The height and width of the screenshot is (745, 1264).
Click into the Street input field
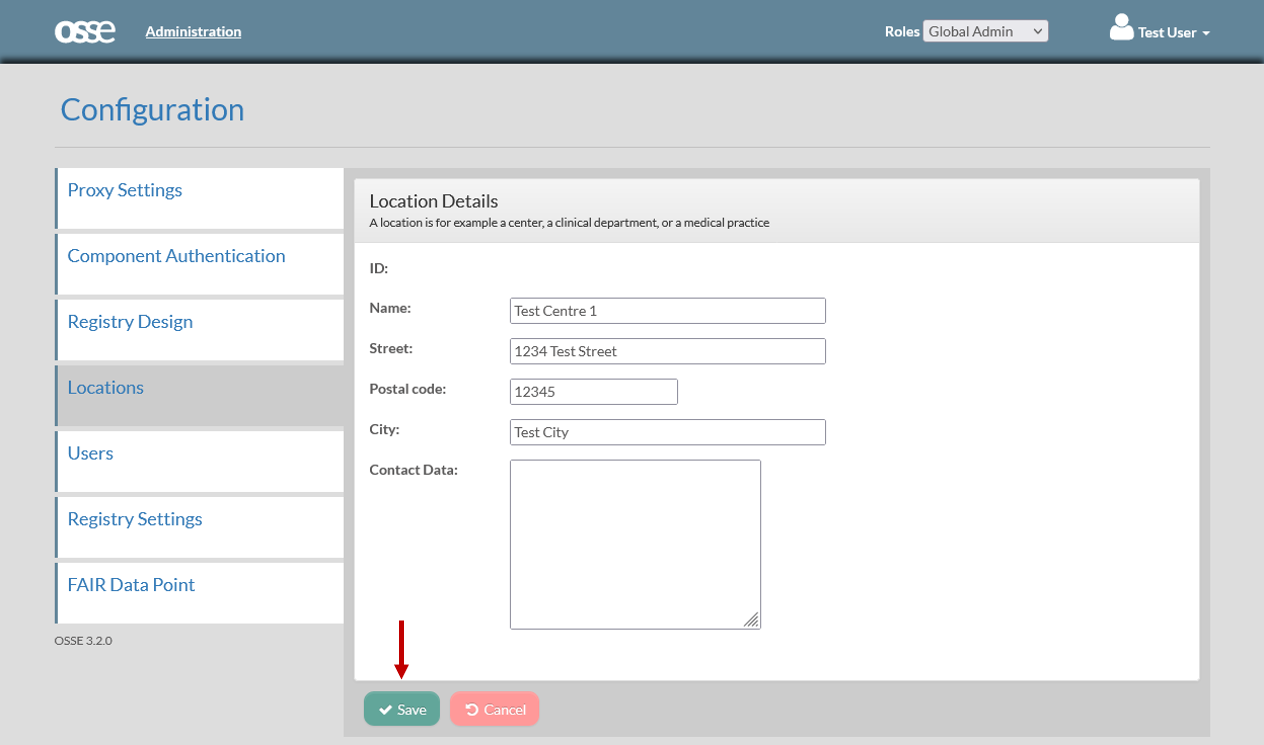tap(668, 351)
